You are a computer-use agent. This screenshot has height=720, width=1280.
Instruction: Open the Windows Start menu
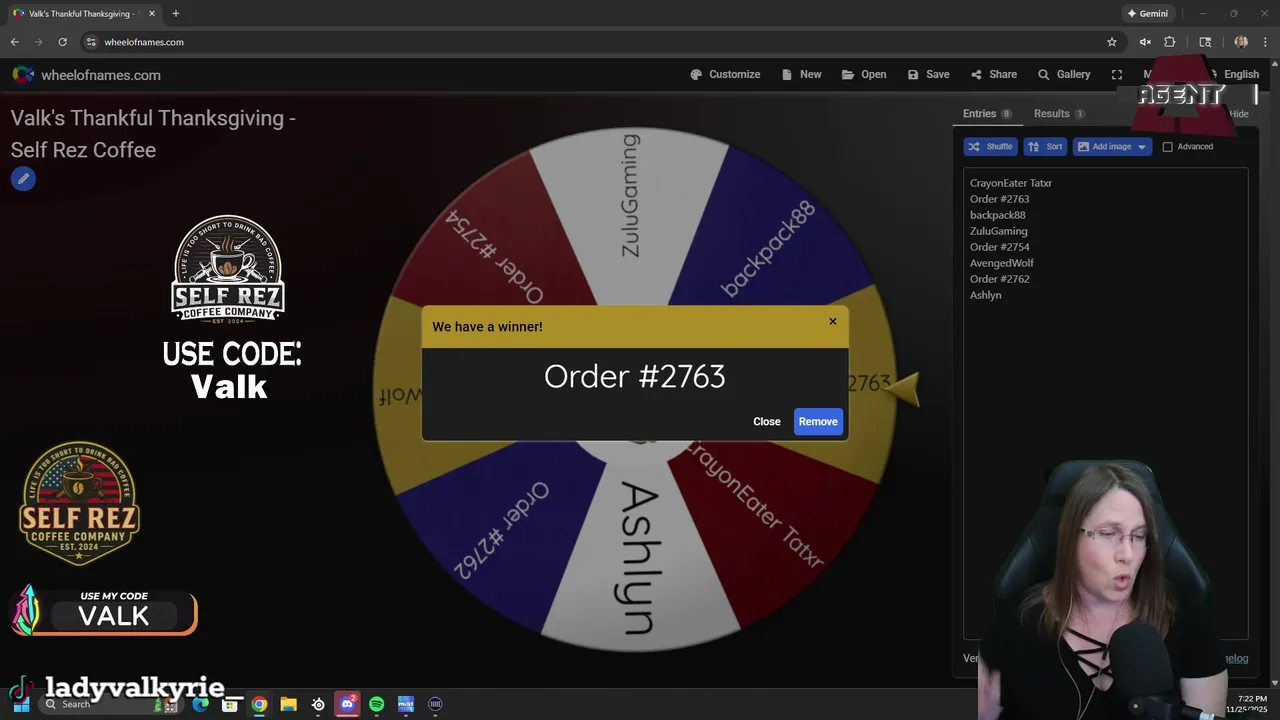[x=21, y=704]
